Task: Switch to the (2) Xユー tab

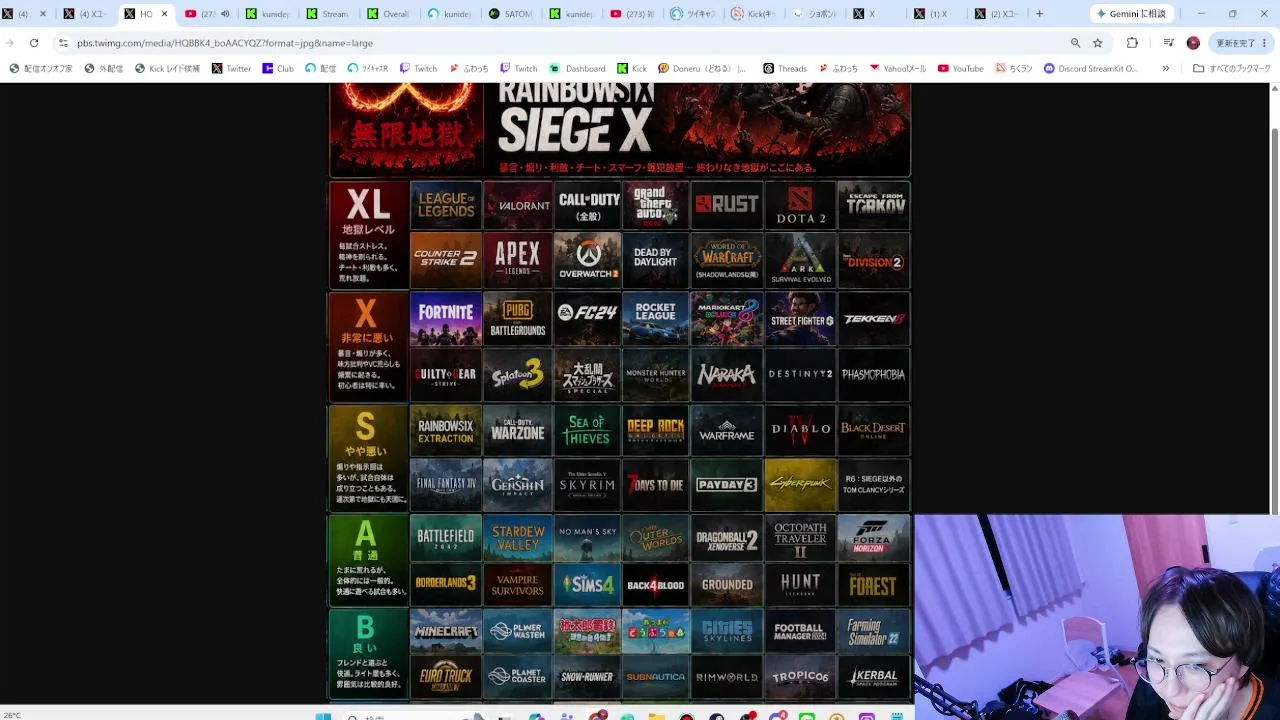Action: pyautogui.click(x=995, y=14)
